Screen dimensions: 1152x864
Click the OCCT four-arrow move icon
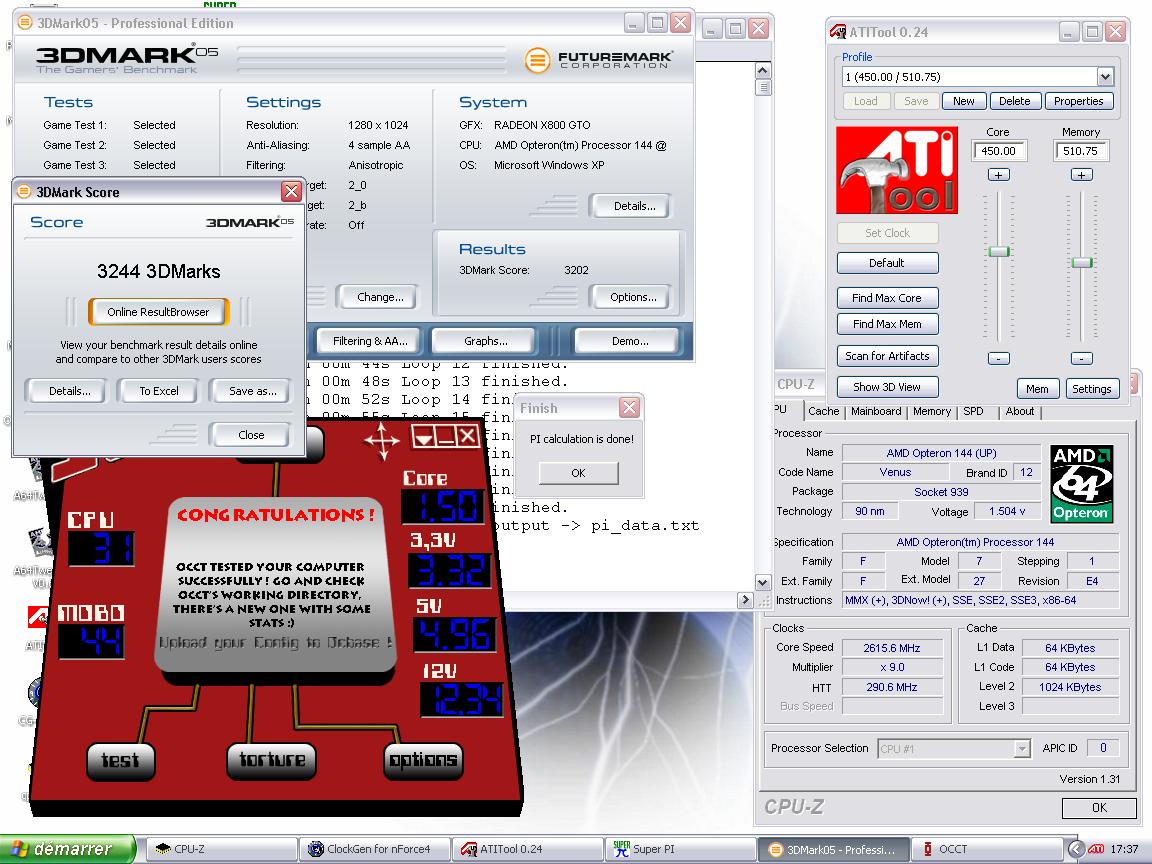pos(382,441)
